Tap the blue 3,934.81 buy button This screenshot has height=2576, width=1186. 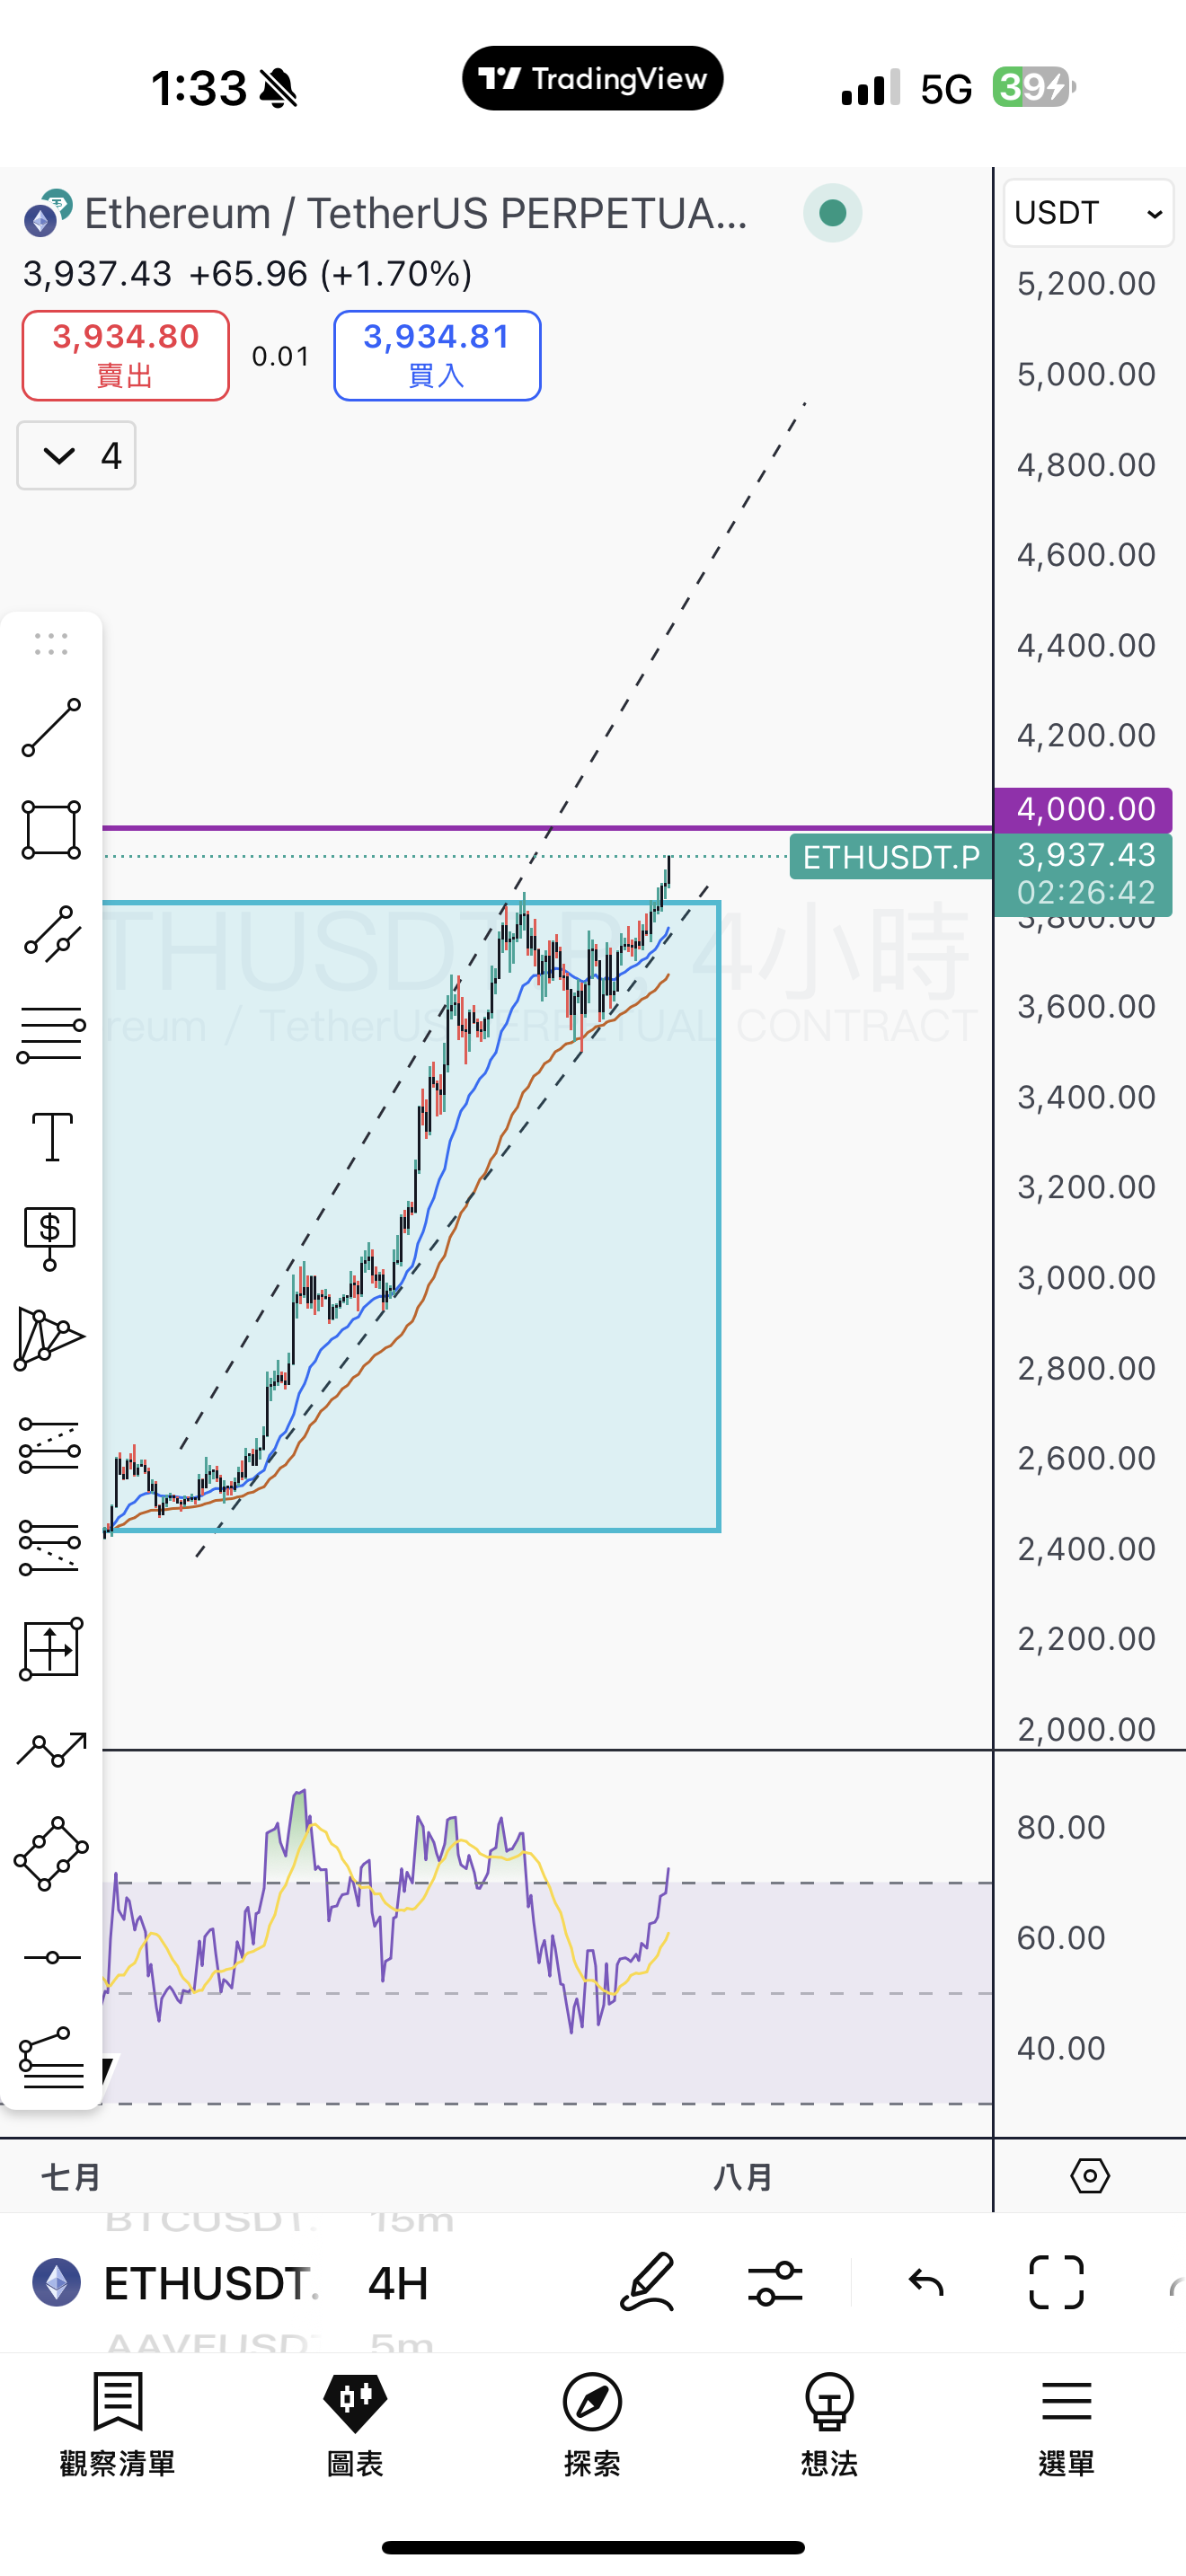click(x=438, y=356)
